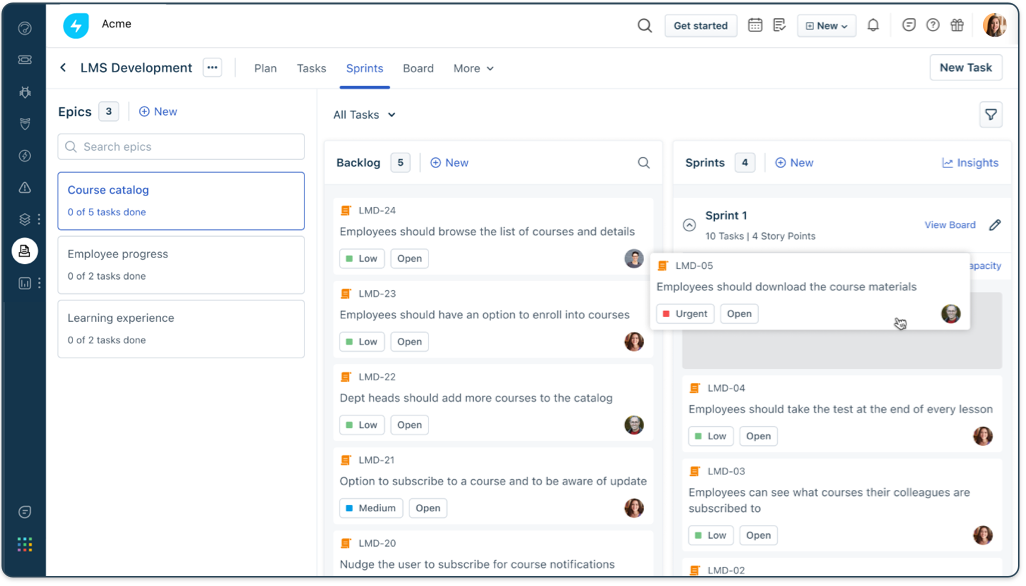
Task: Open the help question mark icon
Action: pyautogui.click(x=932, y=25)
